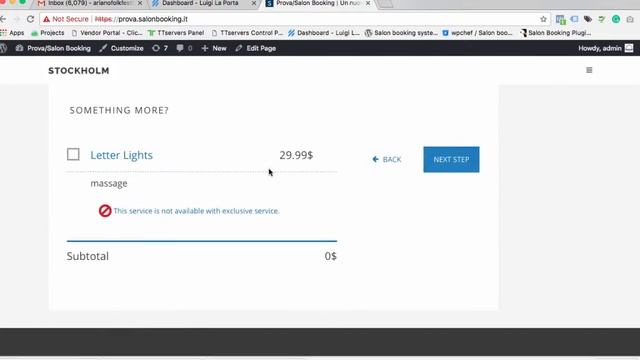Click Customize in admin bar
This screenshot has height=360, width=640.
coord(121,48)
